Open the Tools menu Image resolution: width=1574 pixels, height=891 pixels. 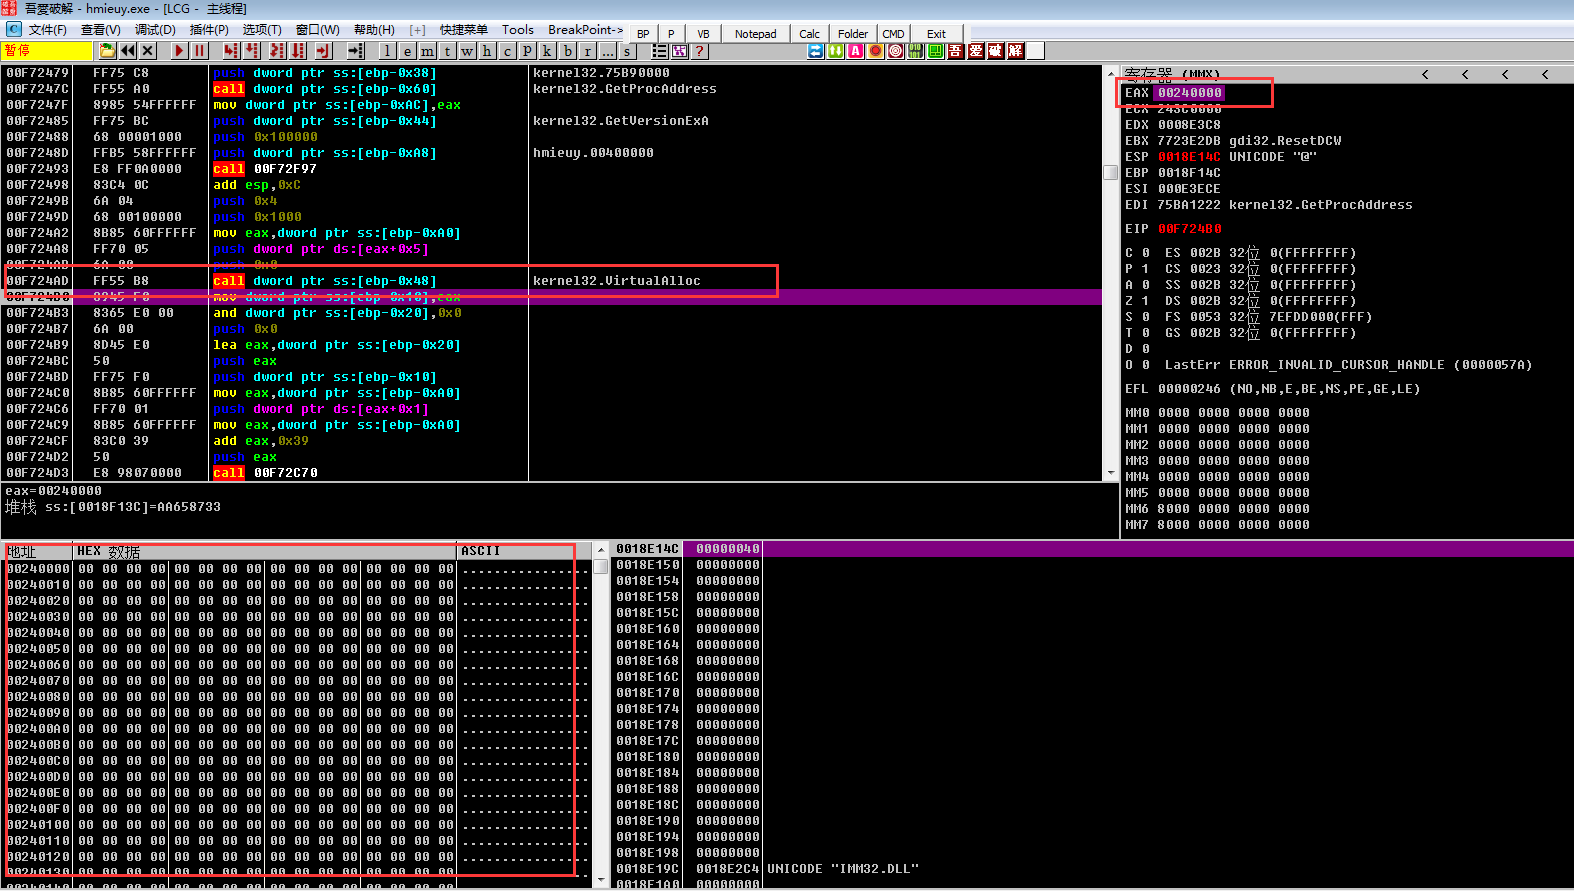click(518, 30)
